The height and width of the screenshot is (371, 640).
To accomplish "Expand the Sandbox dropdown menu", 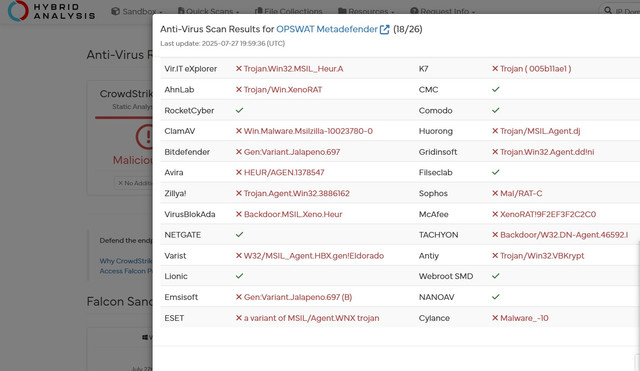I will pyautogui.click(x=137, y=11).
